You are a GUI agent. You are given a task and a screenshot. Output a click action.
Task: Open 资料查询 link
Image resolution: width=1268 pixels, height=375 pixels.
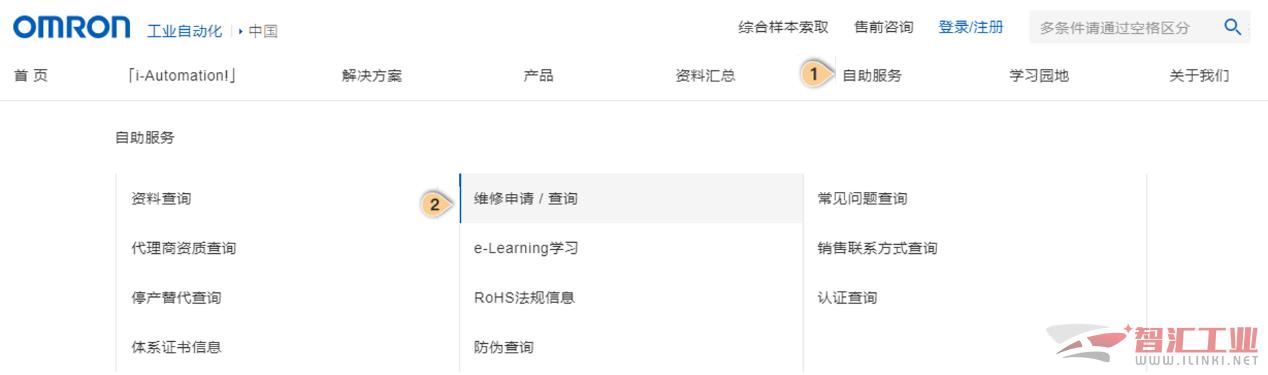click(x=161, y=199)
